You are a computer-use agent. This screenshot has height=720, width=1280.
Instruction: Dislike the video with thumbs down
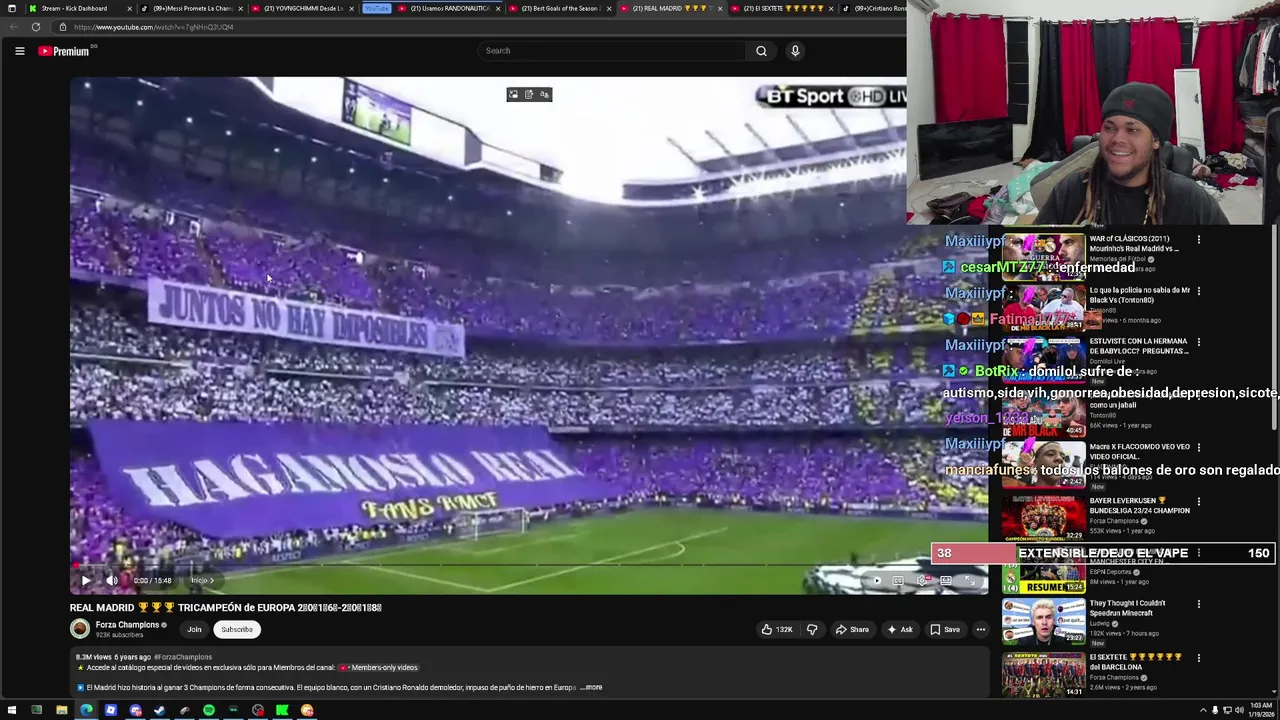coord(812,629)
